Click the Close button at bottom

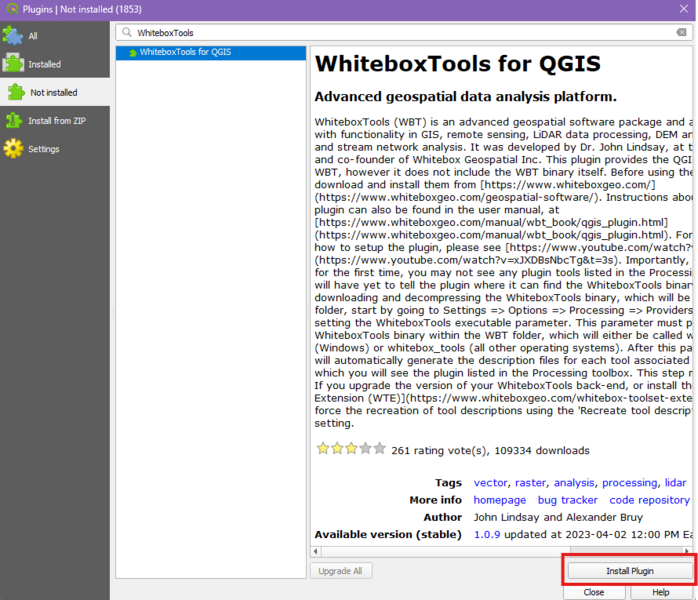(594, 592)
